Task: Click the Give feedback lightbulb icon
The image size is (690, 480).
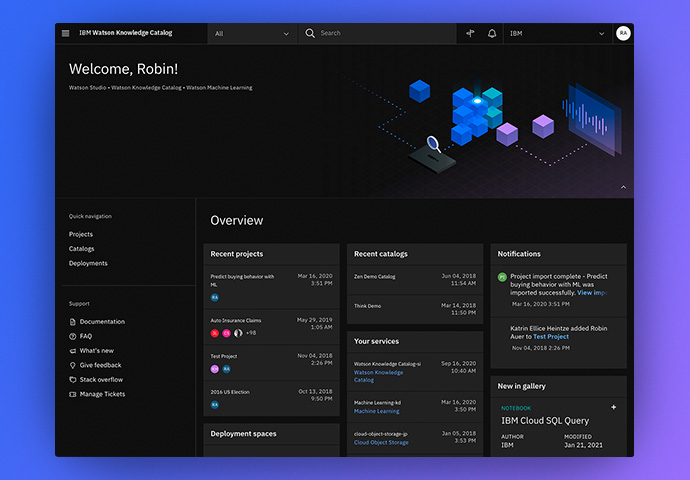Action: 73,365
